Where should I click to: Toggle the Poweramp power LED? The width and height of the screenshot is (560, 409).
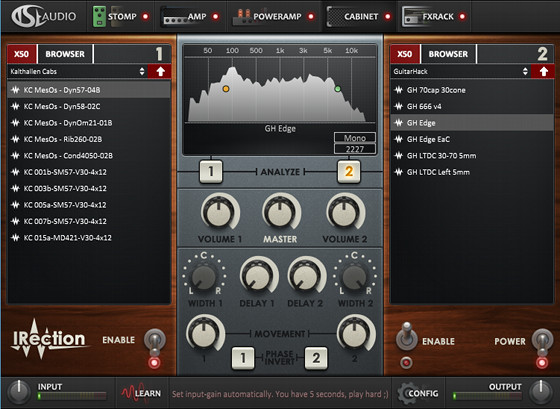coord(311,16)
